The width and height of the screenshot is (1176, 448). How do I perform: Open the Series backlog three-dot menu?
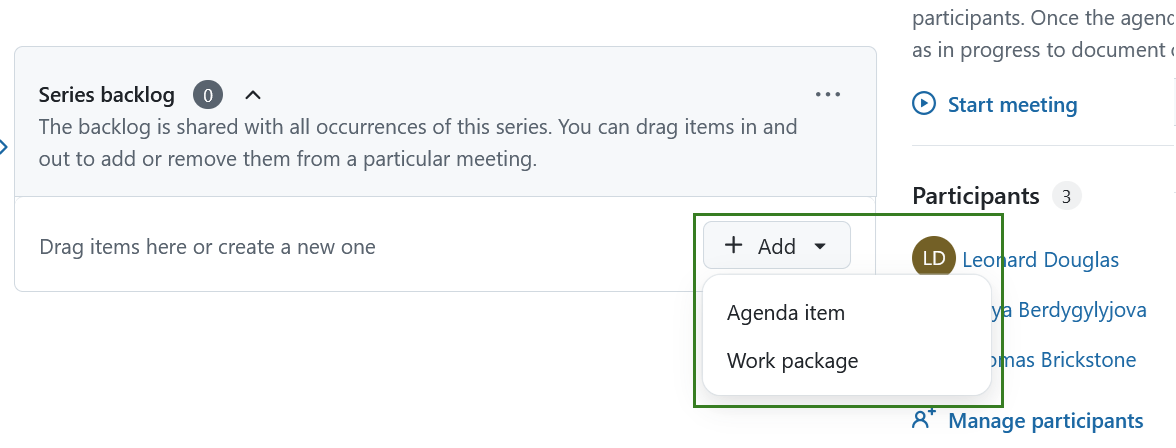[x=828, y=94]
